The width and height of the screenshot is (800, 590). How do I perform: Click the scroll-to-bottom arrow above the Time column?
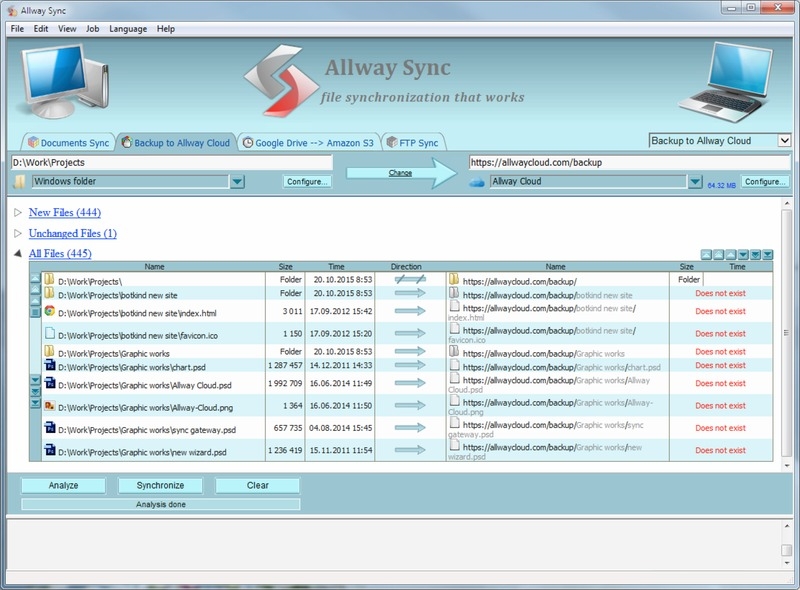click(769, 252)
